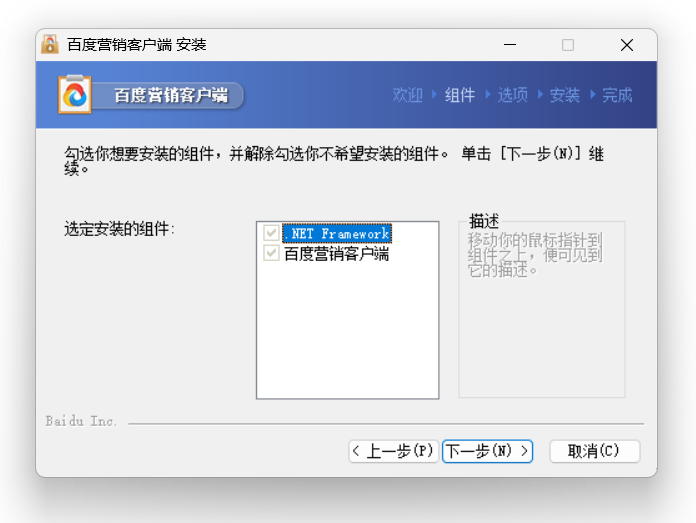Click the 选项 step in the header
Image resolution: width=696 pixels, height=523 pixels.
[x=513, y=95]
